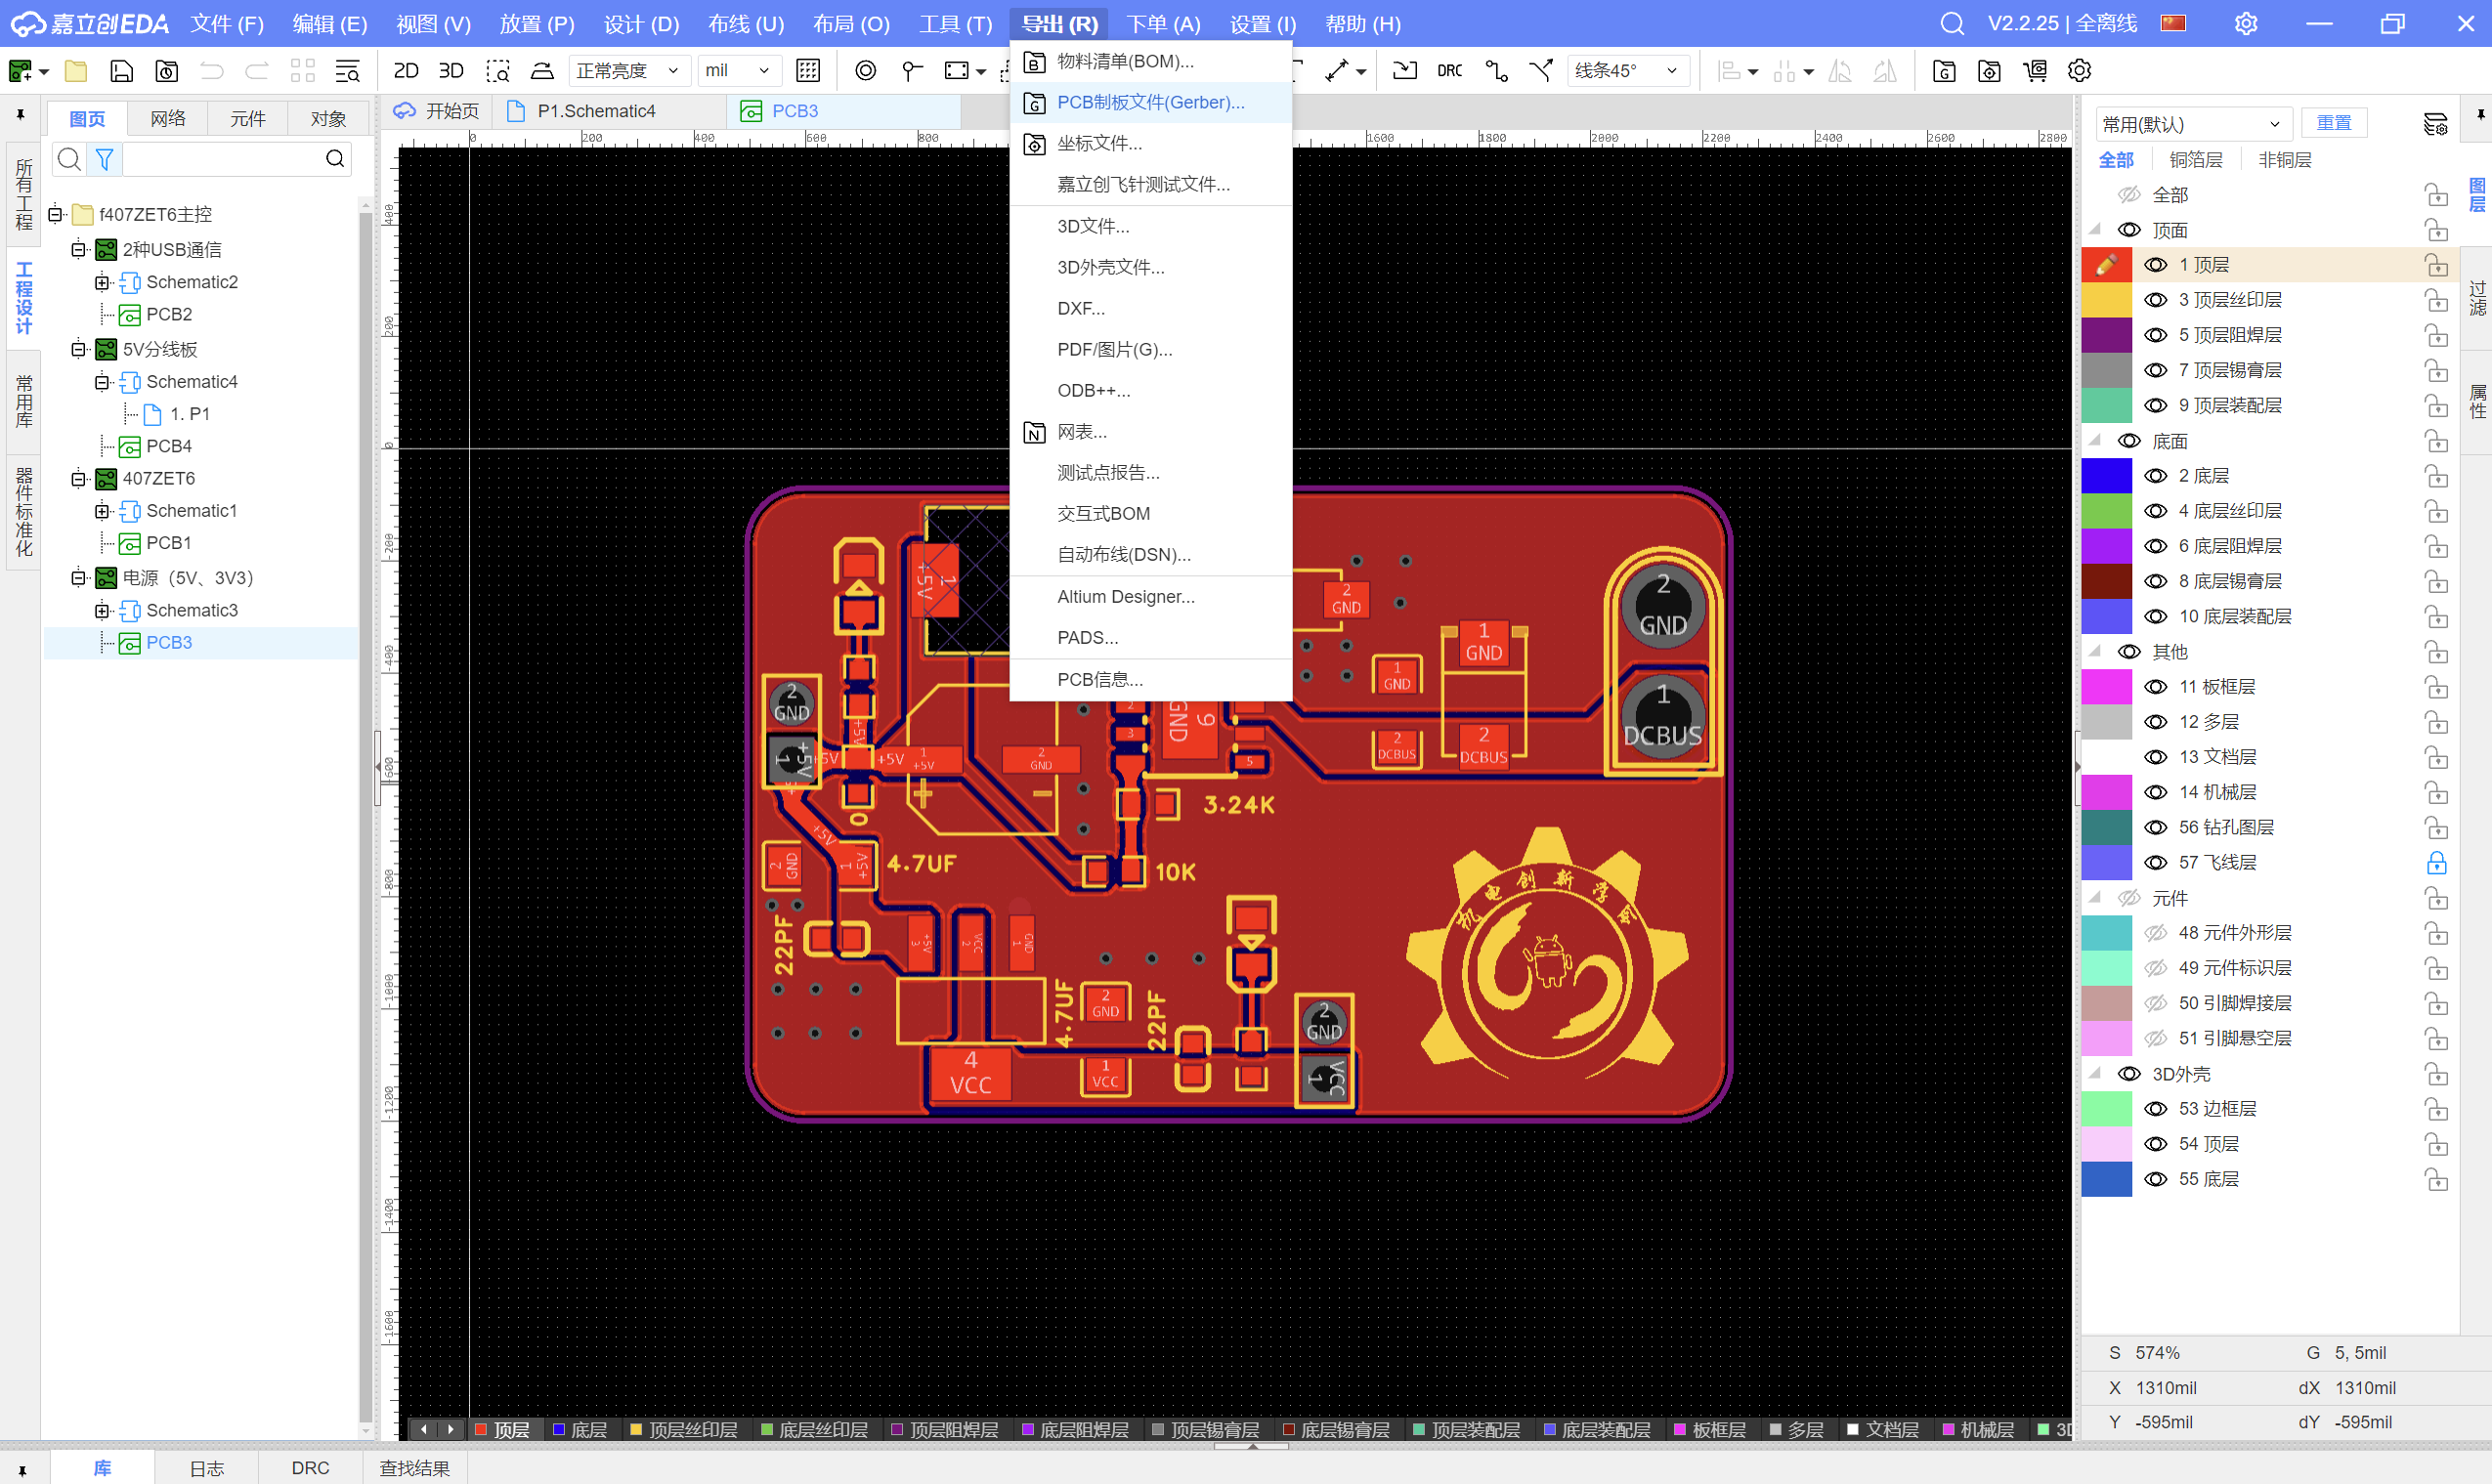The height and width of the screenshot is (1484, 2492).
Task: Open find and replace toolbar icon
Action: (x=347, y=71)
